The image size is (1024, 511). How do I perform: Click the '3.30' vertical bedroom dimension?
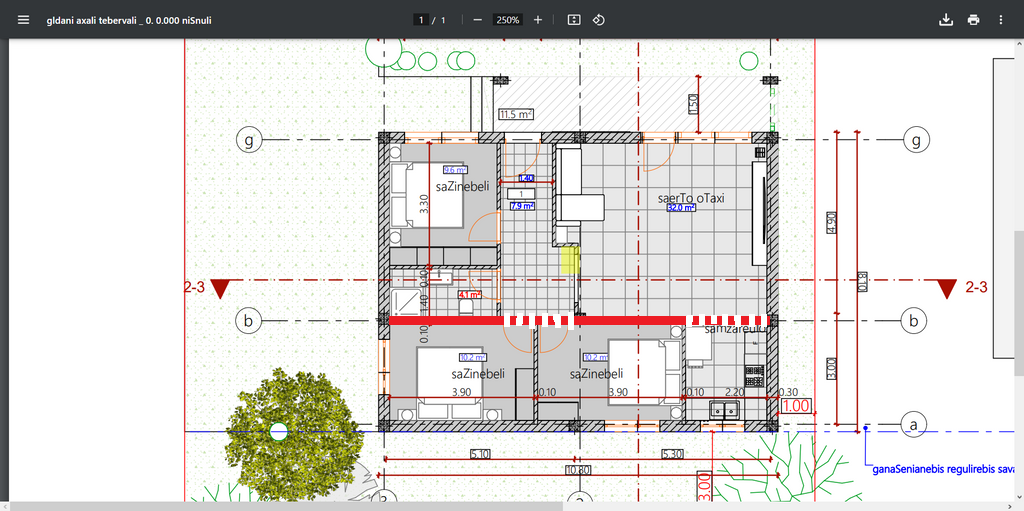click(x=424, y=204)
